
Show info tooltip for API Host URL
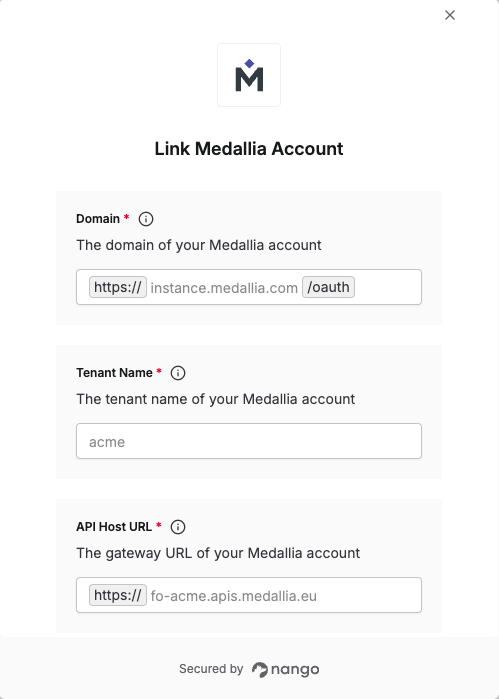[x=178, y=527]
